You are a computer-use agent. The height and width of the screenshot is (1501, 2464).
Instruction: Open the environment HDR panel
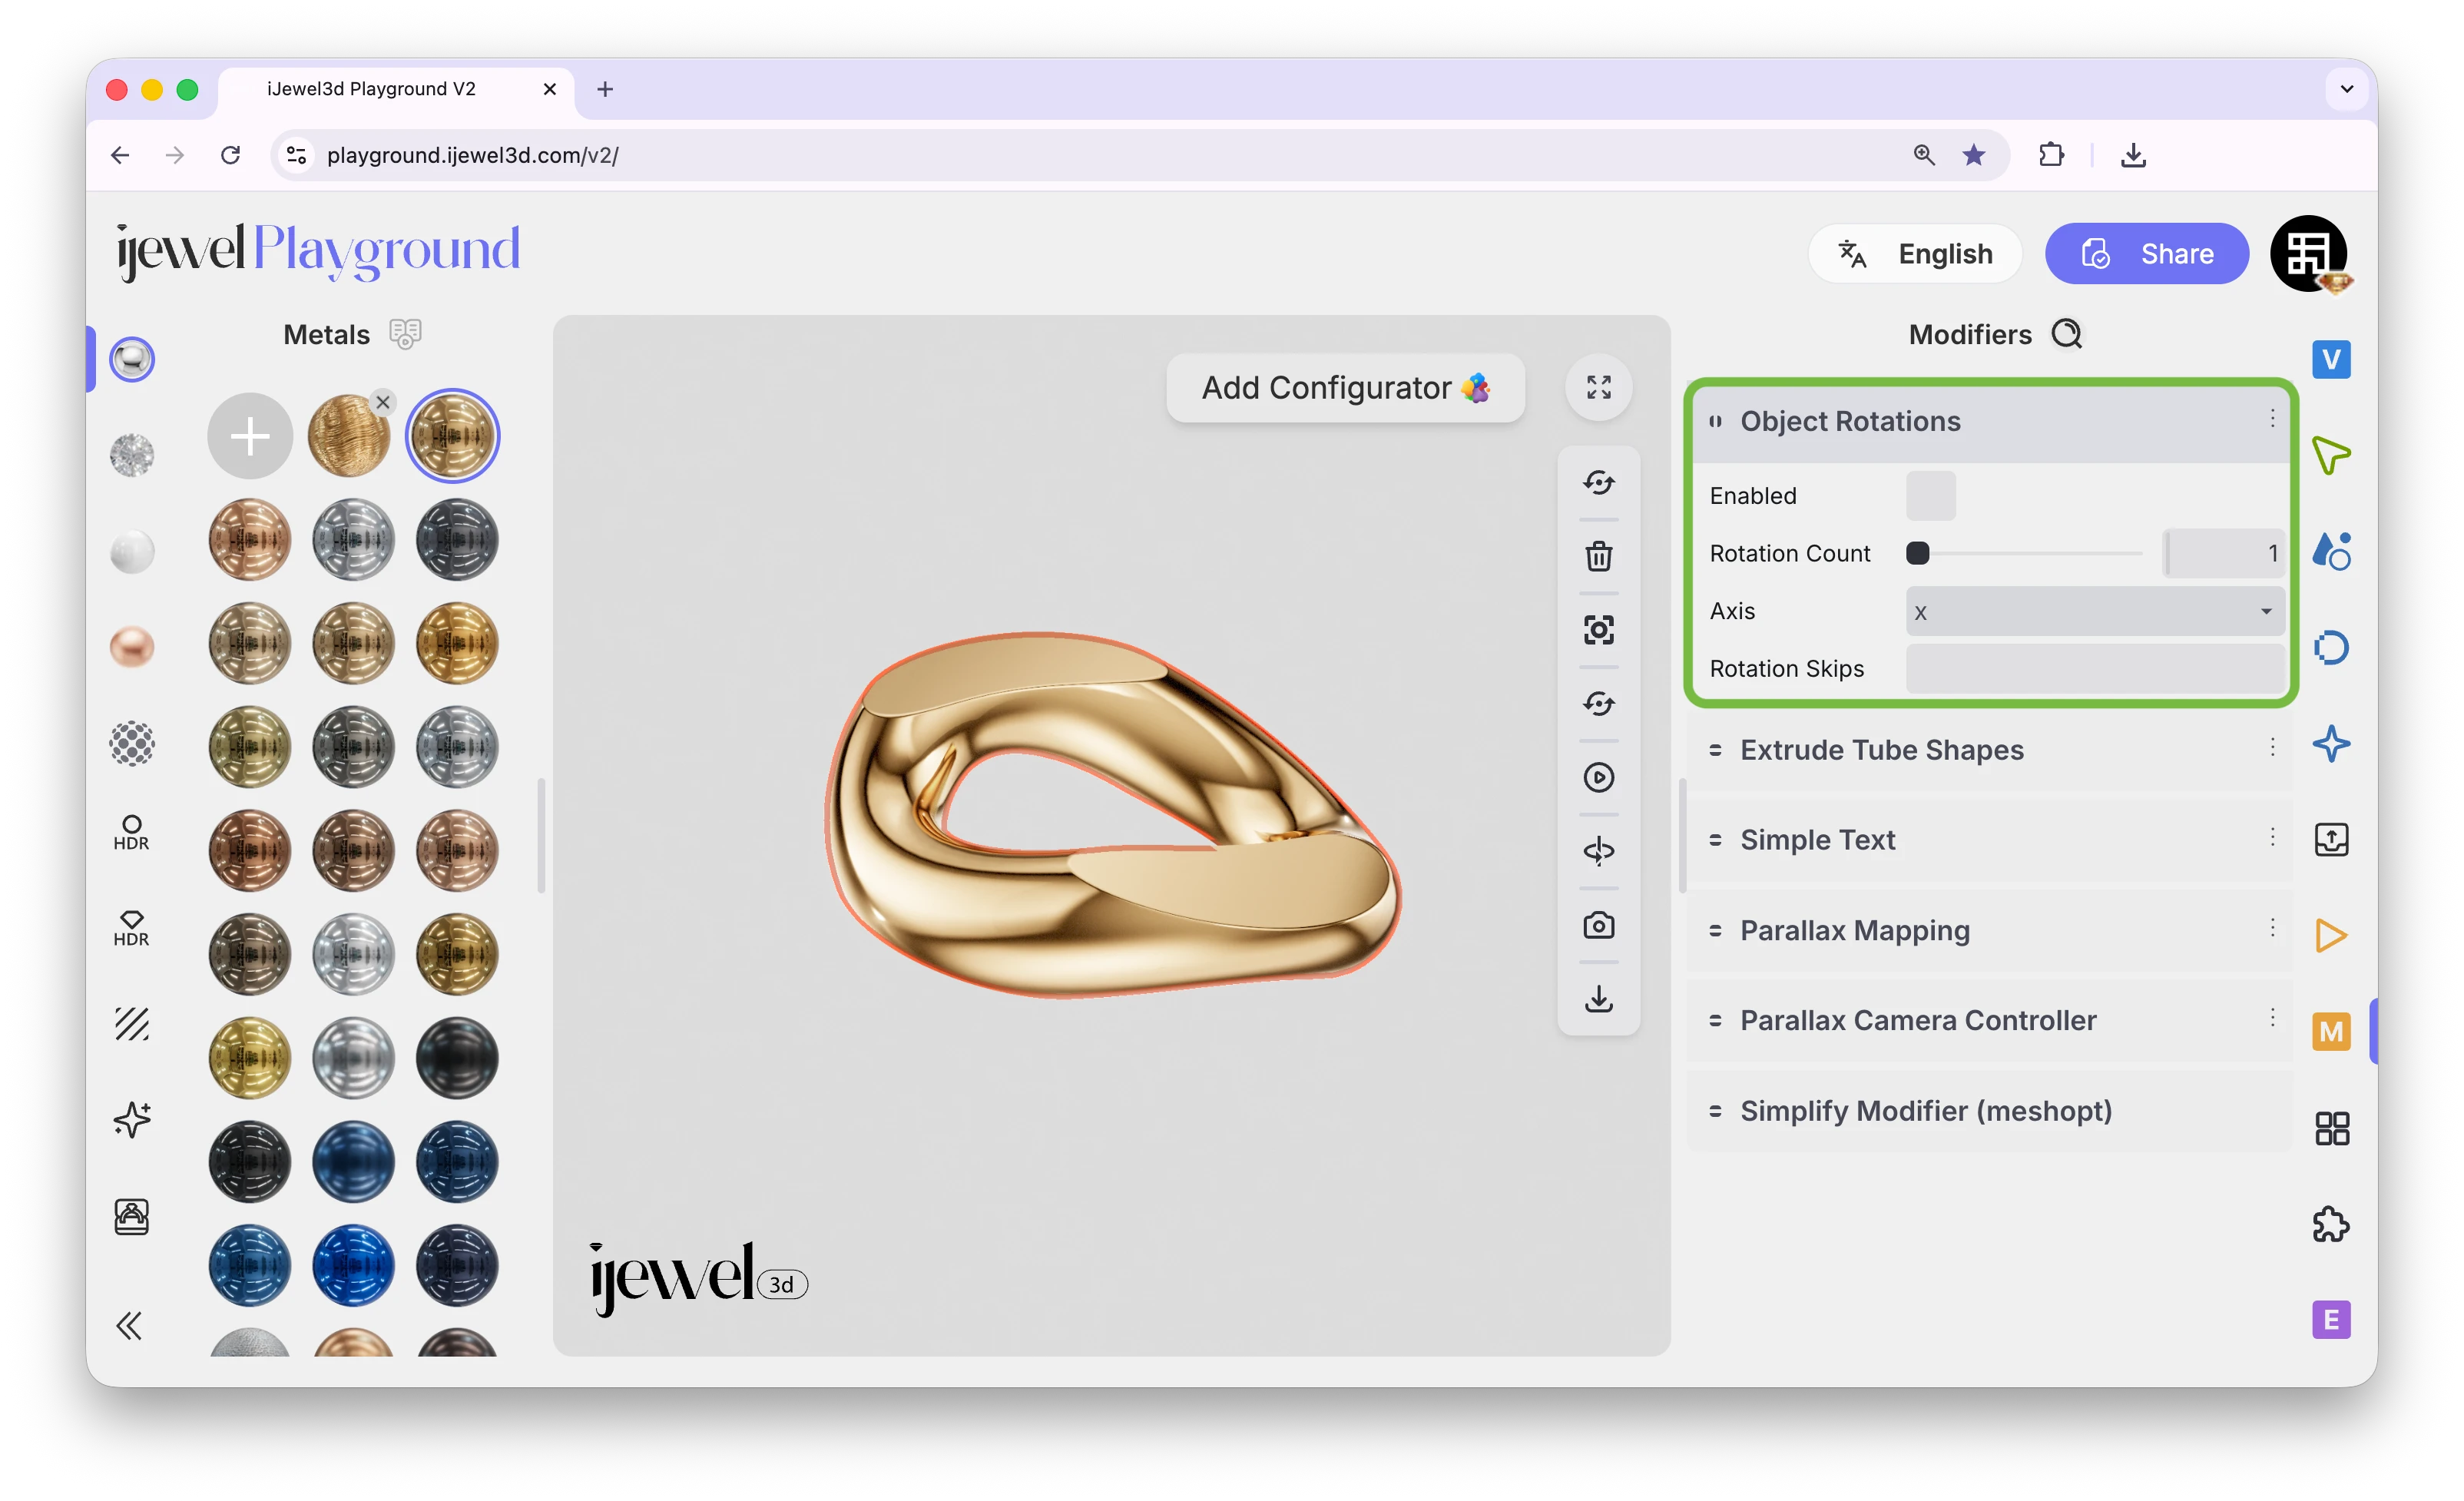(131, 832)
